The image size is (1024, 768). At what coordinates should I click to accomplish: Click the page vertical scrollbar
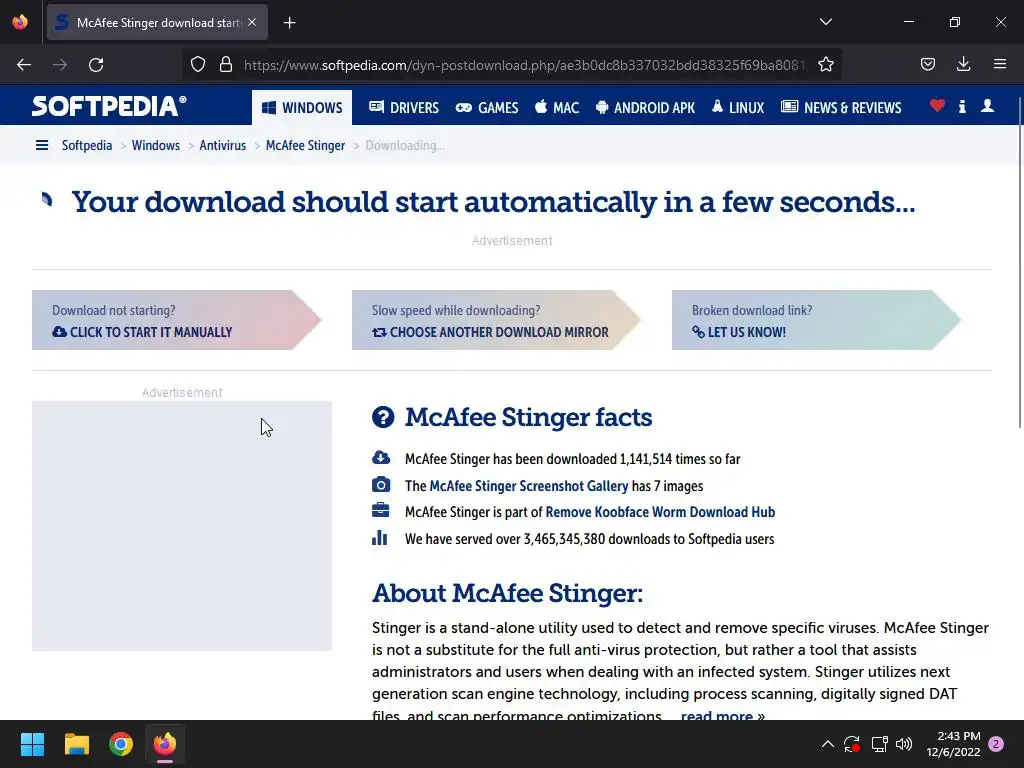pos(1019,261)
